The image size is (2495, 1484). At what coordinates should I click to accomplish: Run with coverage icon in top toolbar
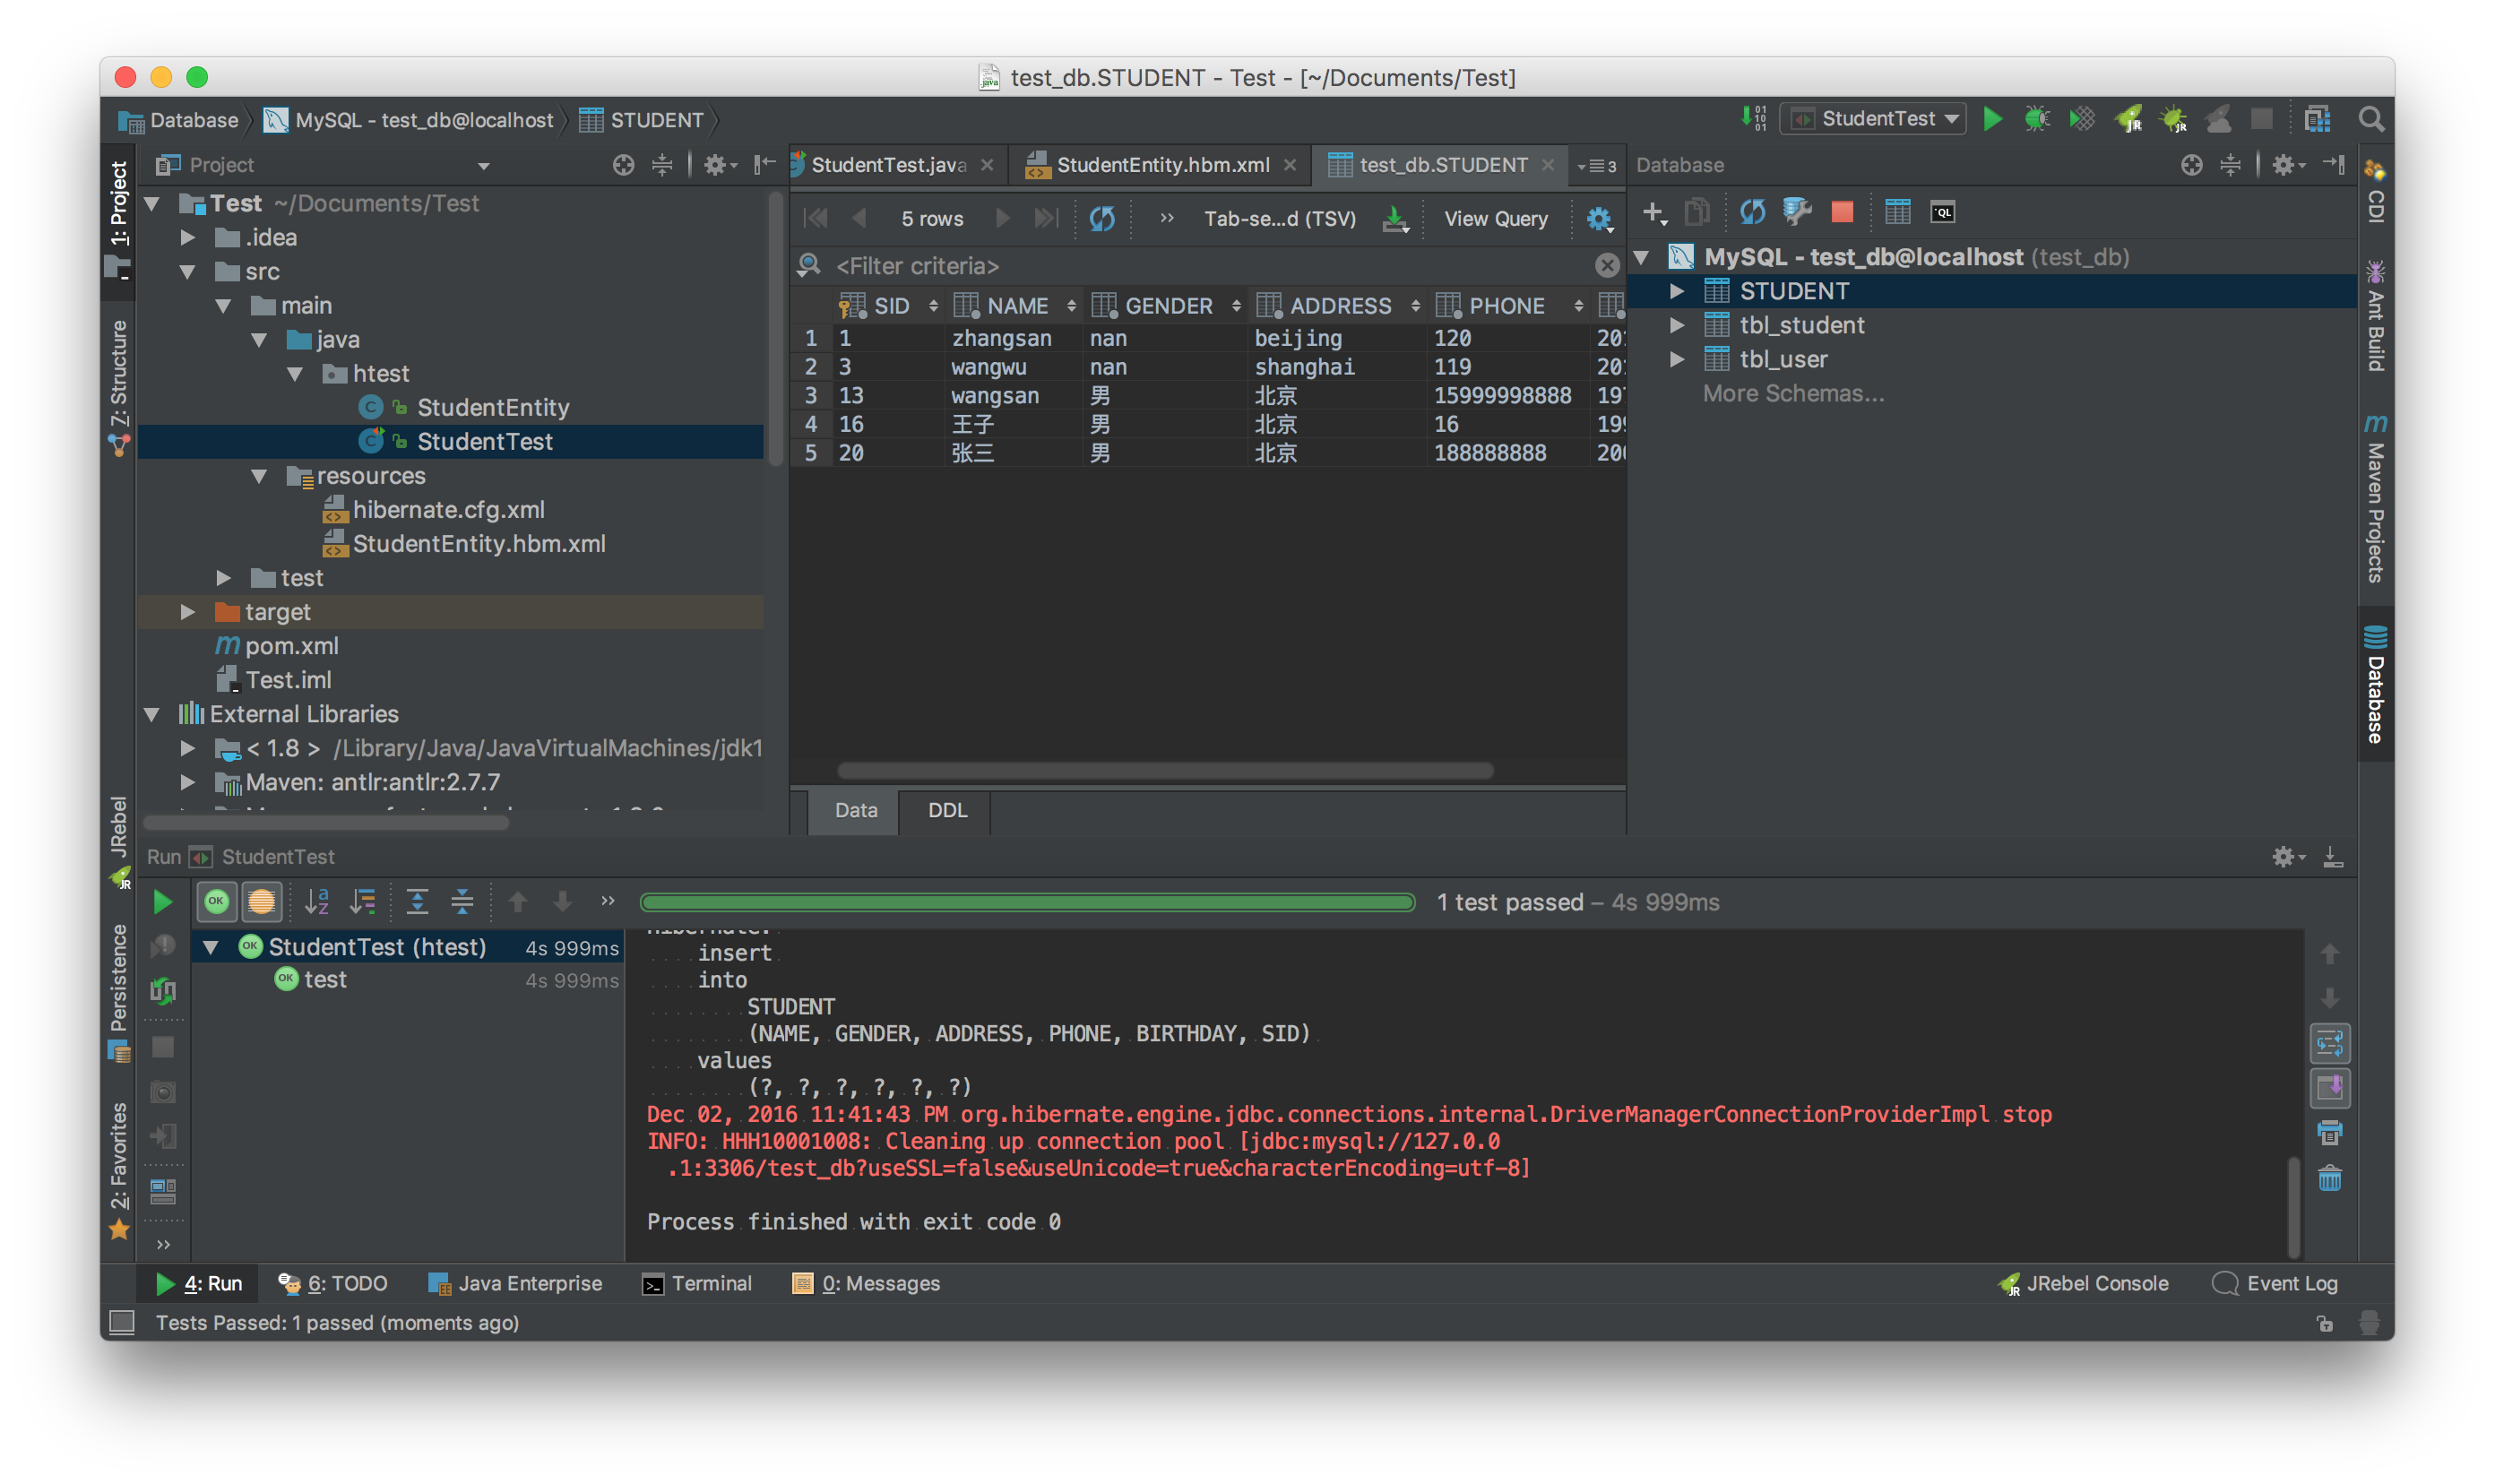point(2081,119)
